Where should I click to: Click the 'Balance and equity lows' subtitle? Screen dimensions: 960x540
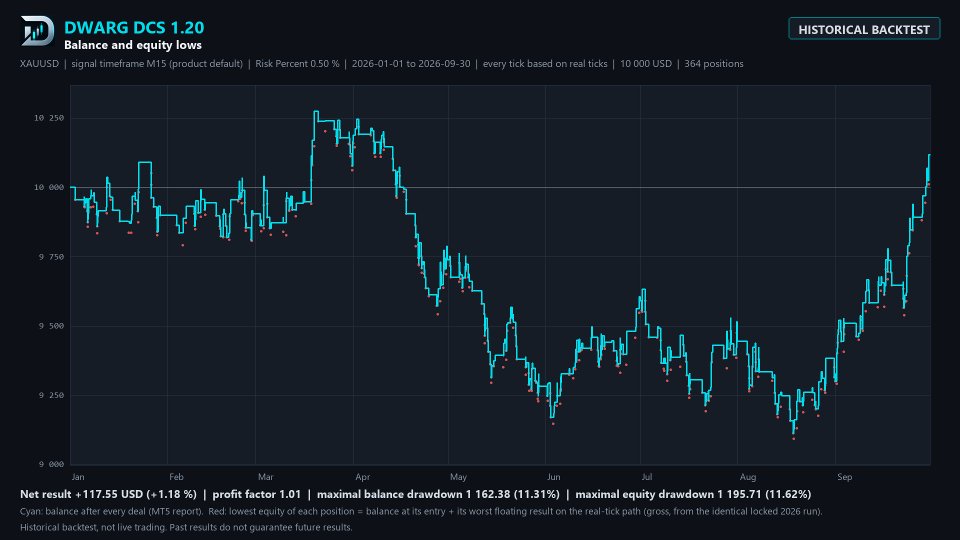tap(133, 45)
